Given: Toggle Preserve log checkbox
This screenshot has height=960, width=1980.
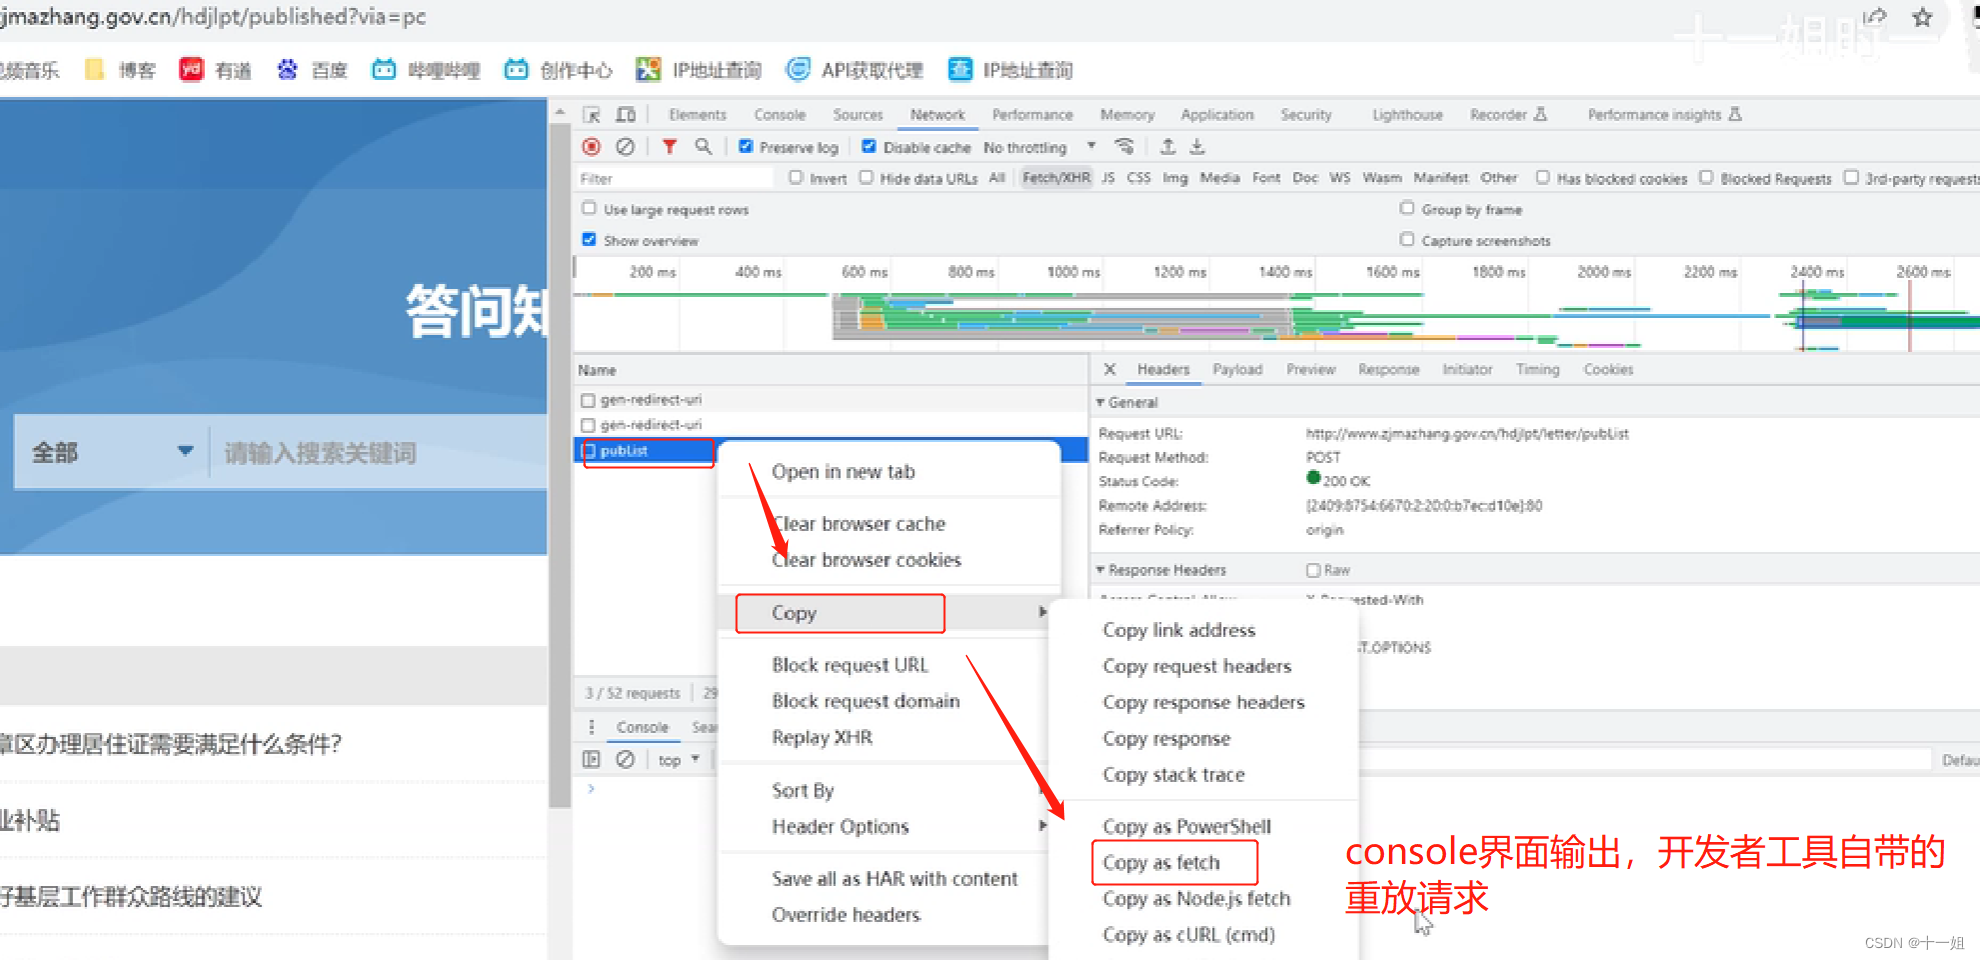Looking at the screenshot, I should tap(746, 147).
